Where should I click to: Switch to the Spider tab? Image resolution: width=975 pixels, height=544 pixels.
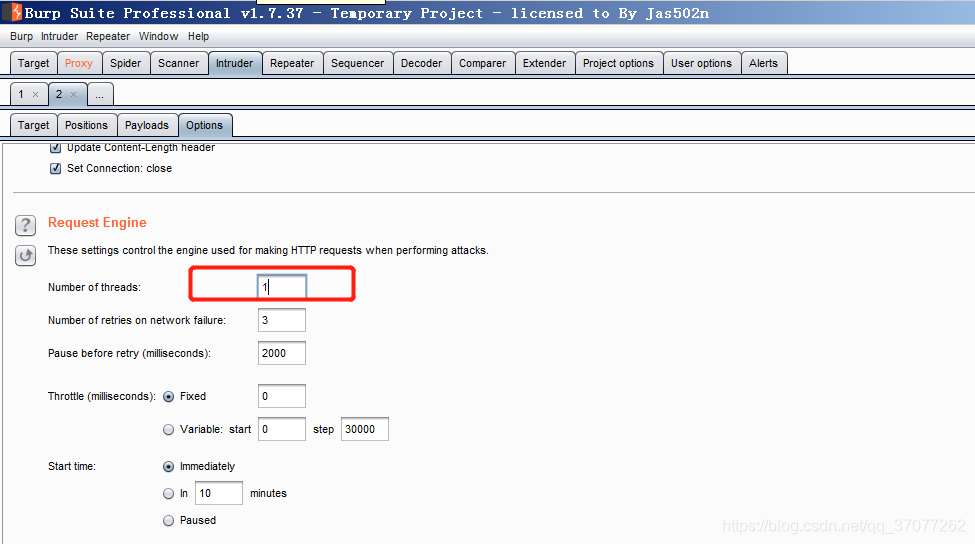(x=126, y=63)
